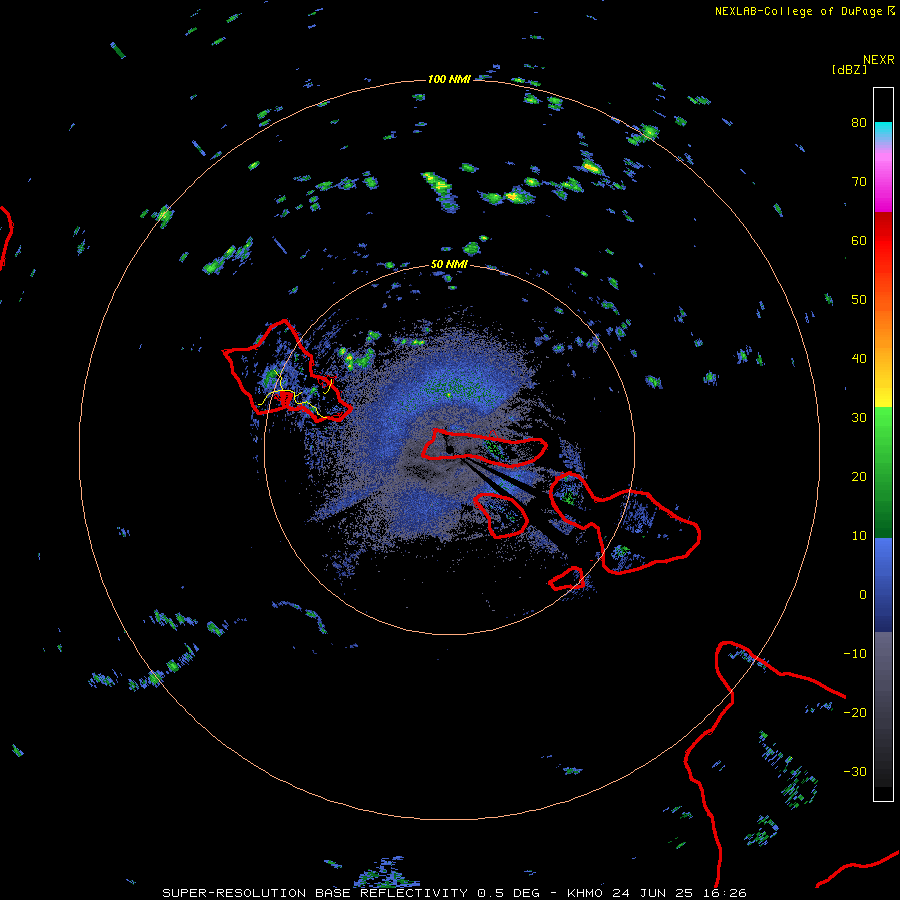Click the 70 dBZ scale value

(x=859, y=182)
